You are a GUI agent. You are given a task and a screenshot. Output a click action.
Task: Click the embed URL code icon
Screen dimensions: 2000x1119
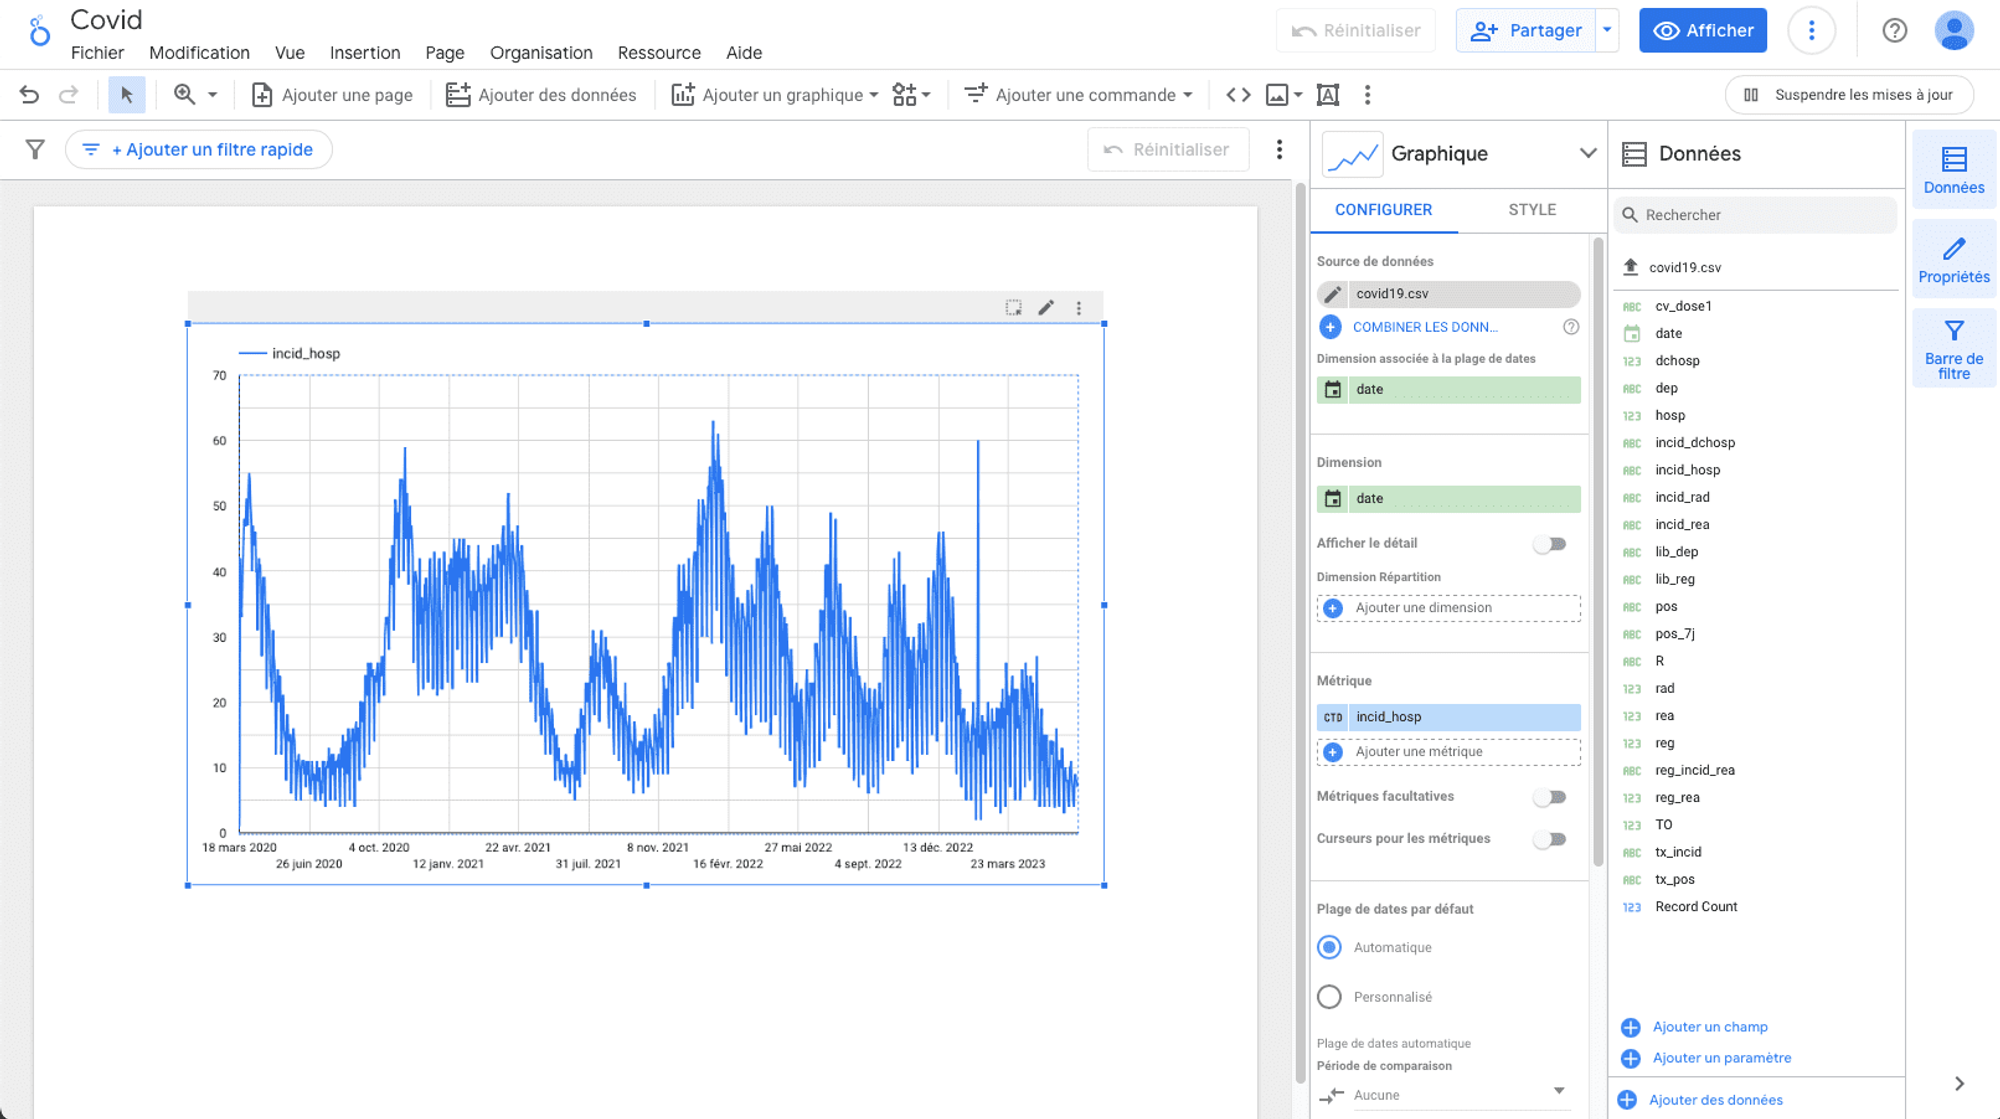click(x=1238, y=95)
